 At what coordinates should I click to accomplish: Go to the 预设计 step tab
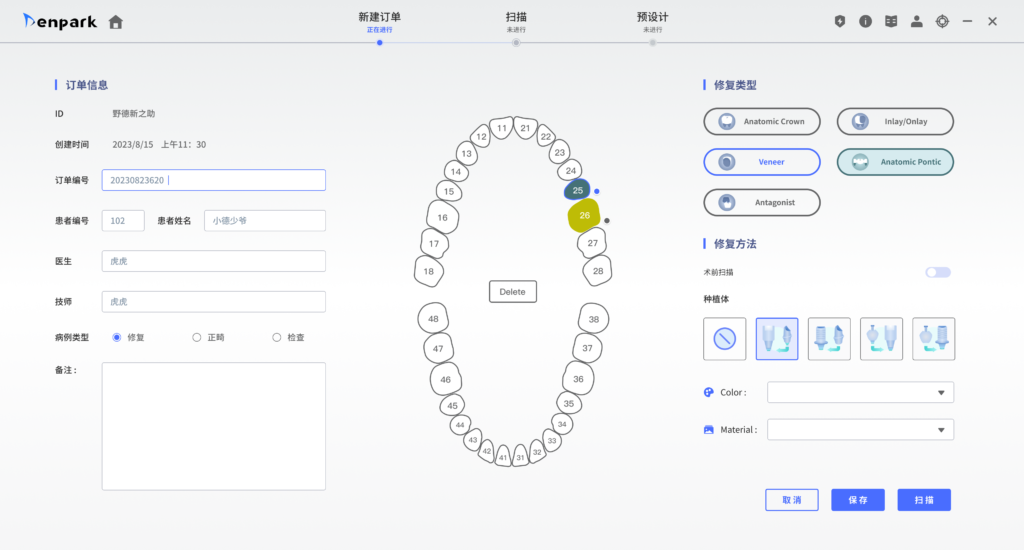pos(652,22)
